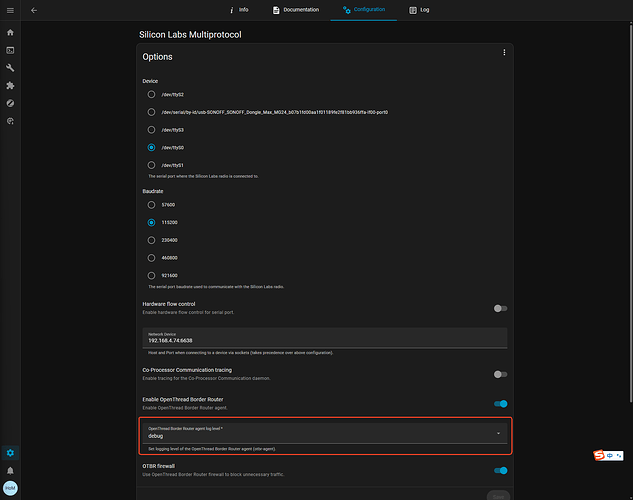Select the 921600 baudrate option

[x=152, y=274]
